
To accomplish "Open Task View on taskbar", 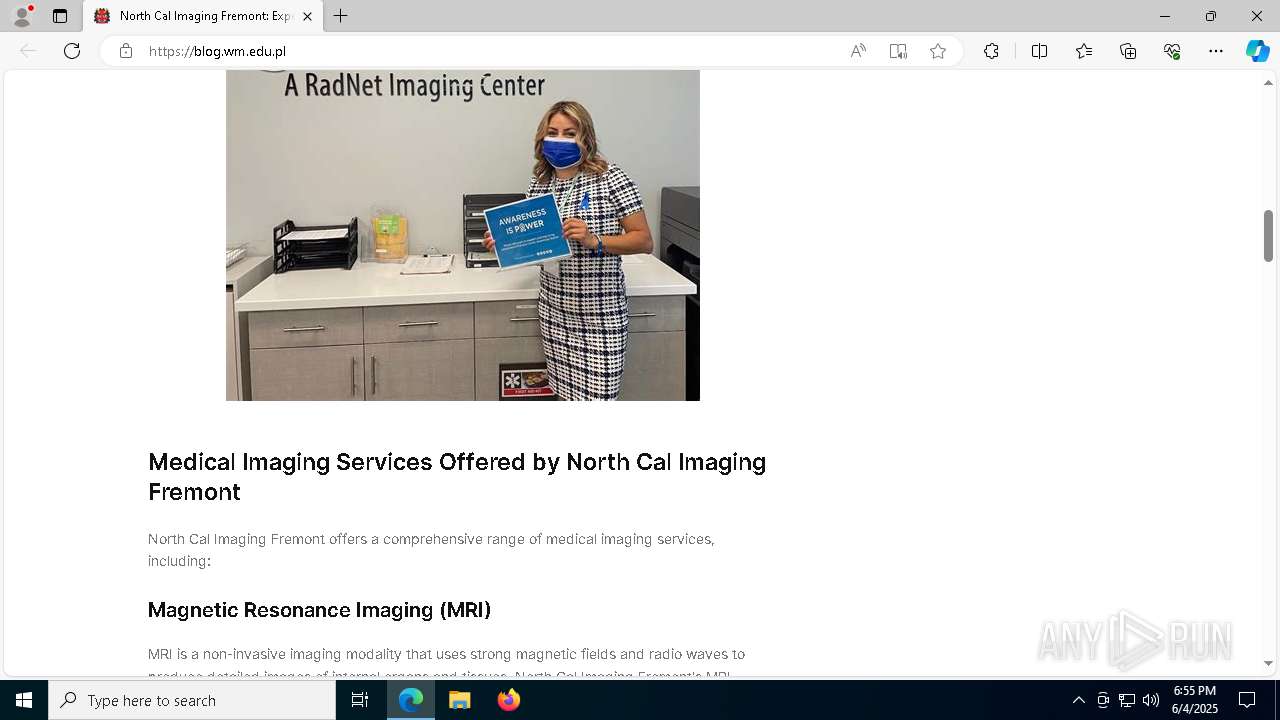I will pyautogui.click(x=360, y=700).
